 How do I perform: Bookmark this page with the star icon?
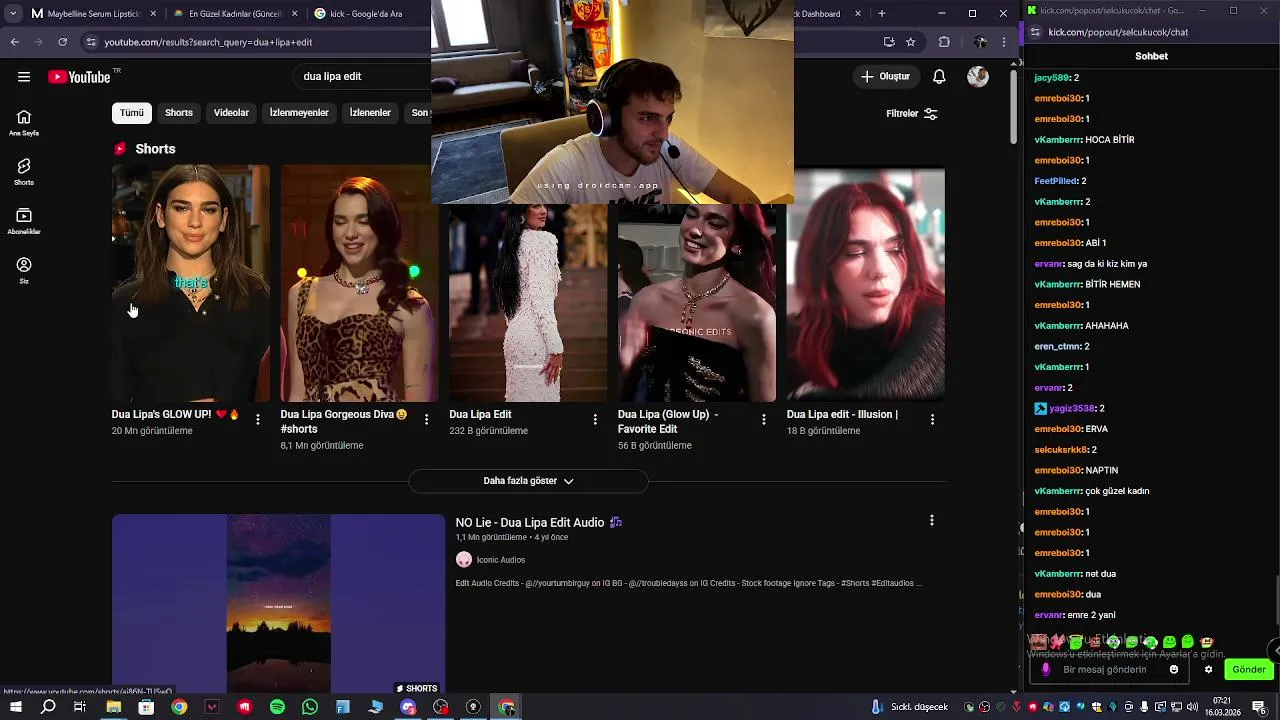(x=910, y=42)
